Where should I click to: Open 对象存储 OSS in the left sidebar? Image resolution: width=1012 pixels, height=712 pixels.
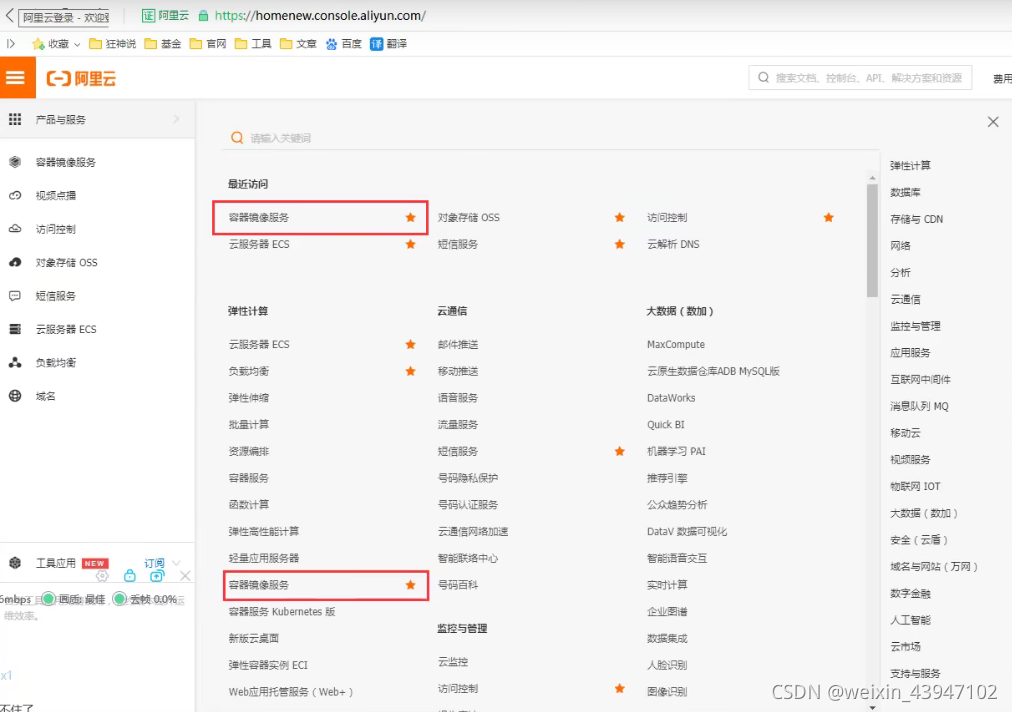66,263
